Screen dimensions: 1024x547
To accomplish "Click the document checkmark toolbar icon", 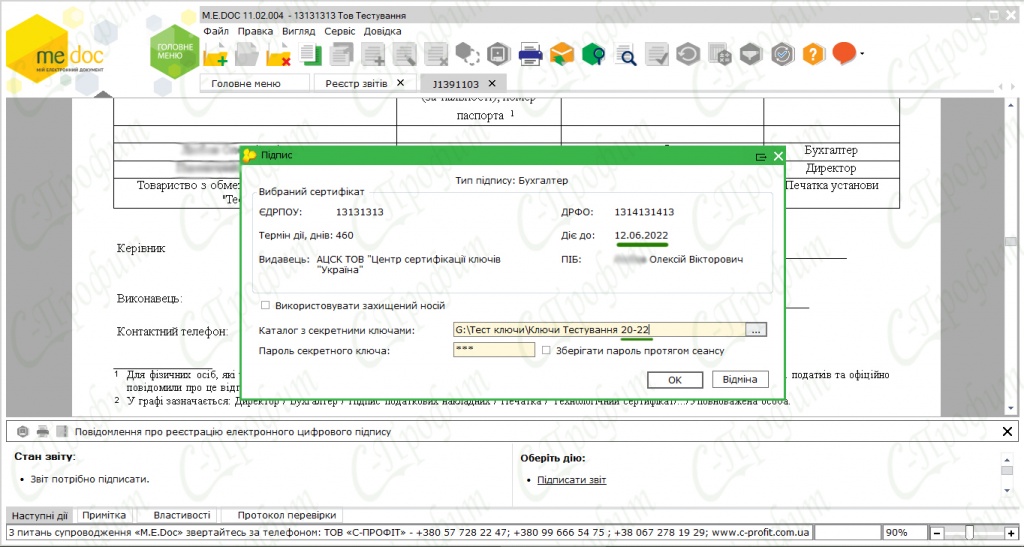I will click(656, 55).
